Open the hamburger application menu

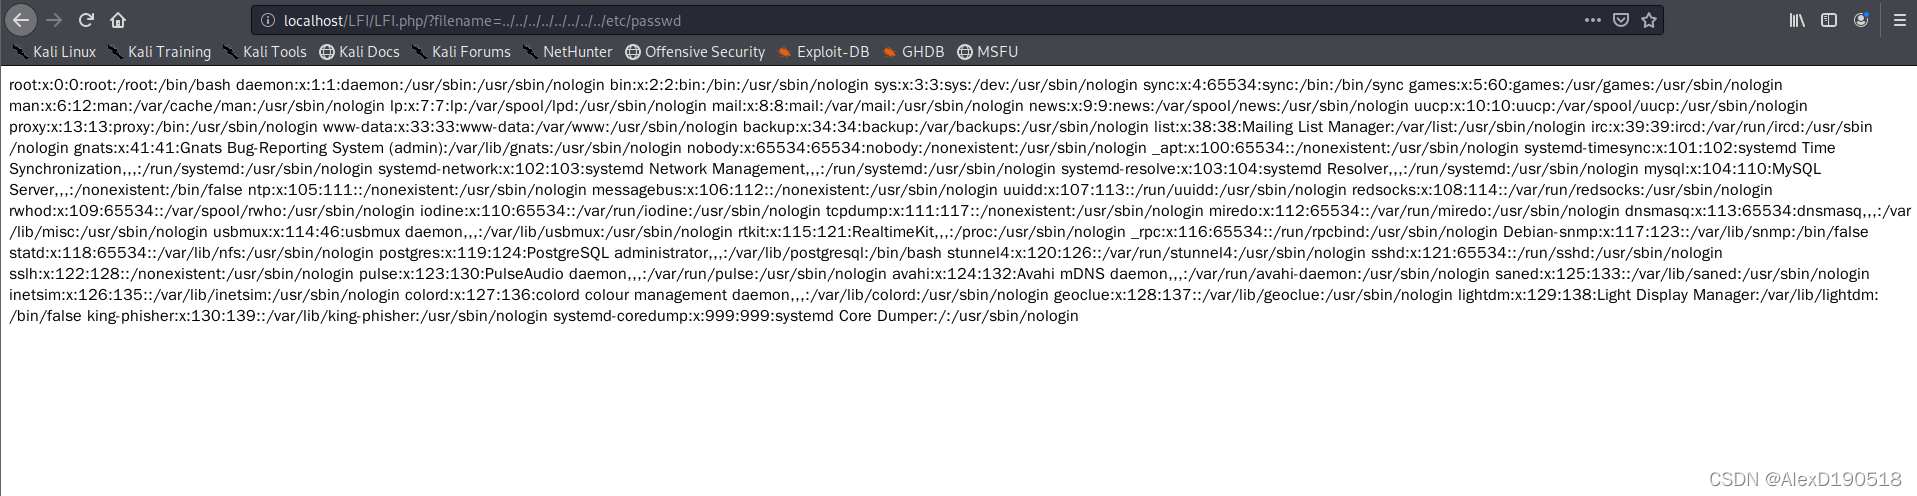tap(1900, 20)
